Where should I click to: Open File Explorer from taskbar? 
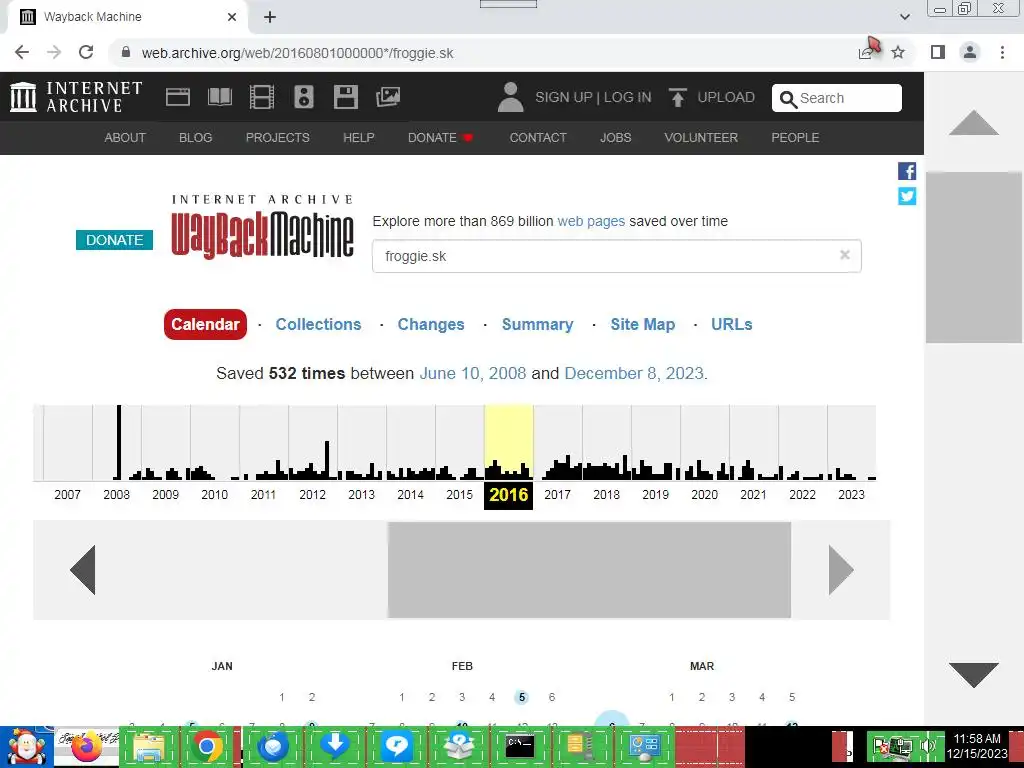coord(148,747)
